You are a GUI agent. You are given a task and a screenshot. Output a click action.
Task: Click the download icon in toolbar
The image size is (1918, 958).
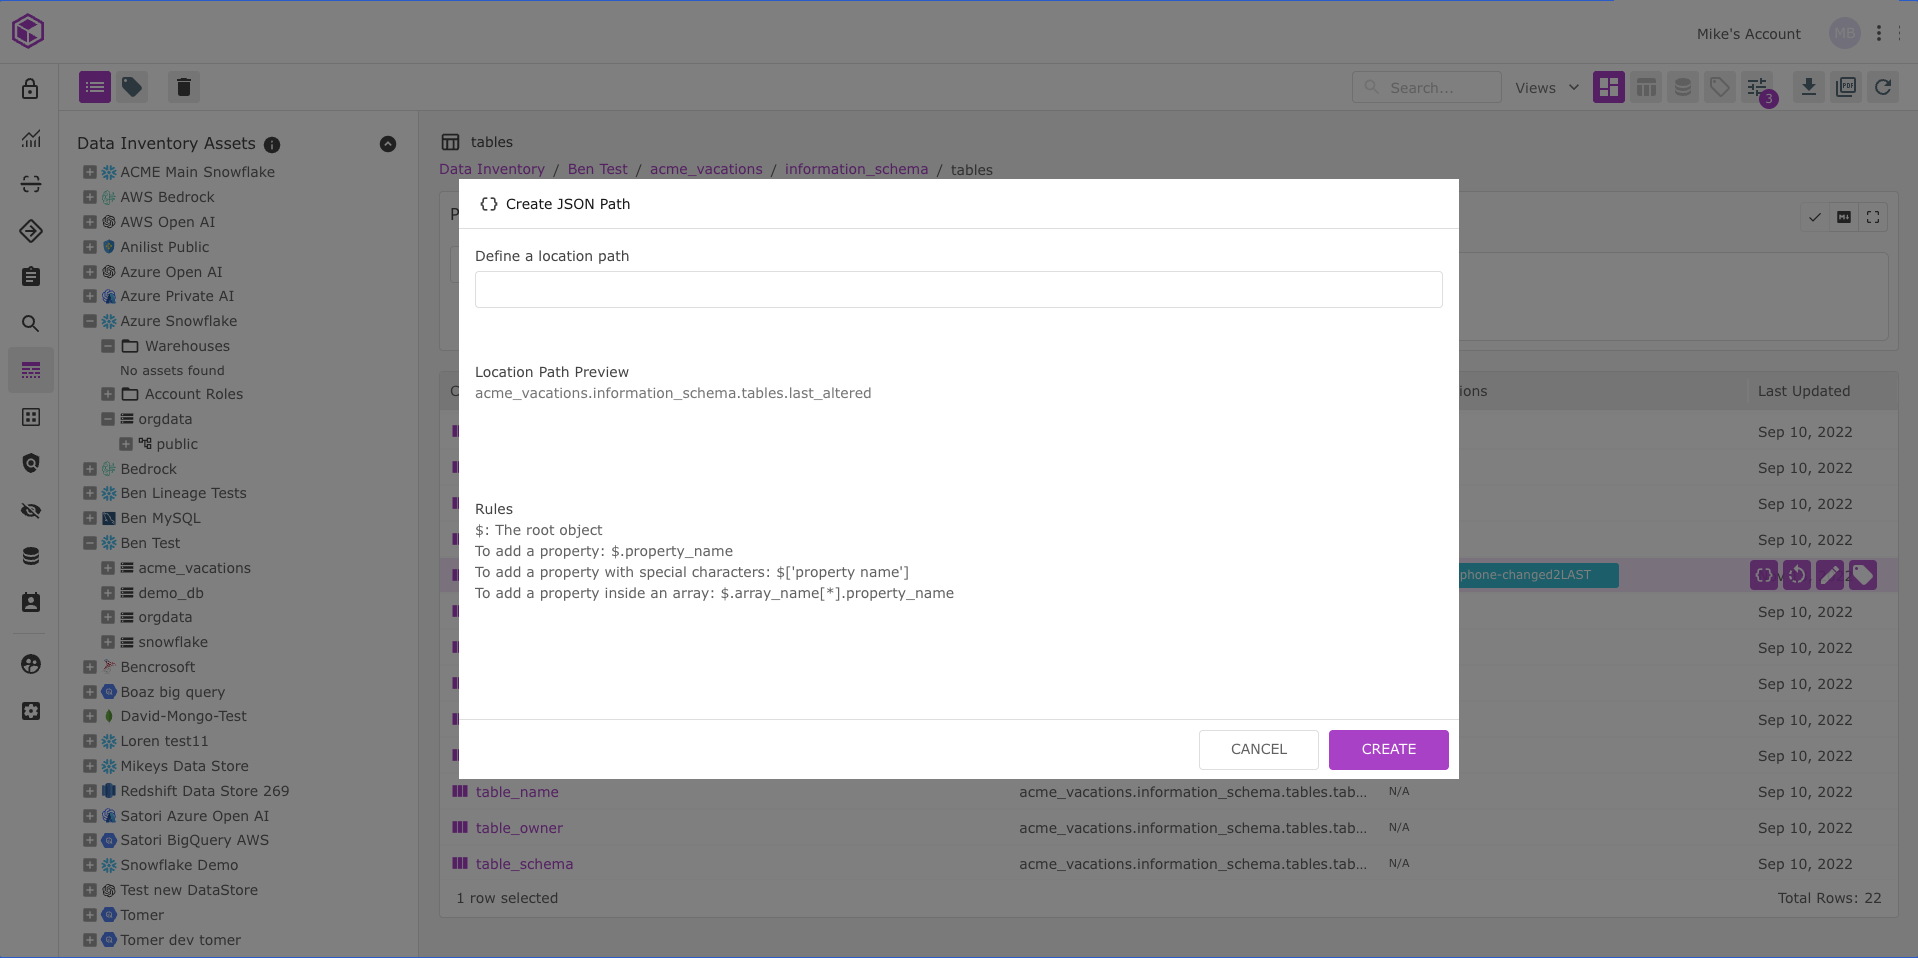click(x=1808, y=88)
